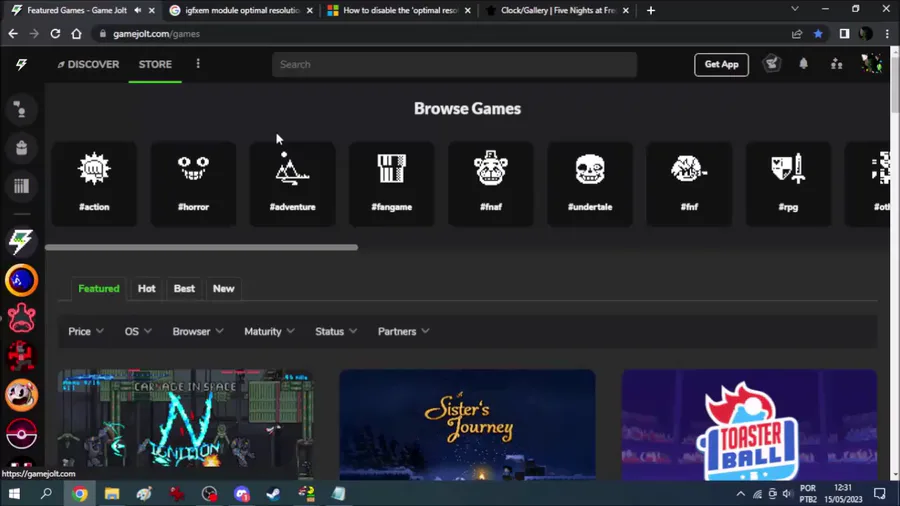Show hidden system tray icons
900x506 pixels.
[x=740, y=494]
